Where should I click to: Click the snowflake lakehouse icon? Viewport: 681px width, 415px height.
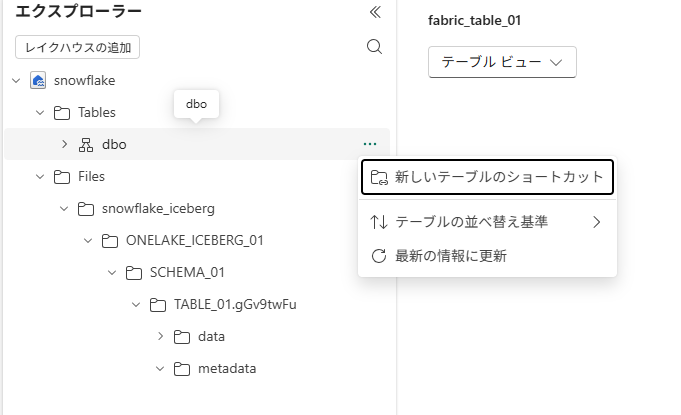[x=39, y=80]
